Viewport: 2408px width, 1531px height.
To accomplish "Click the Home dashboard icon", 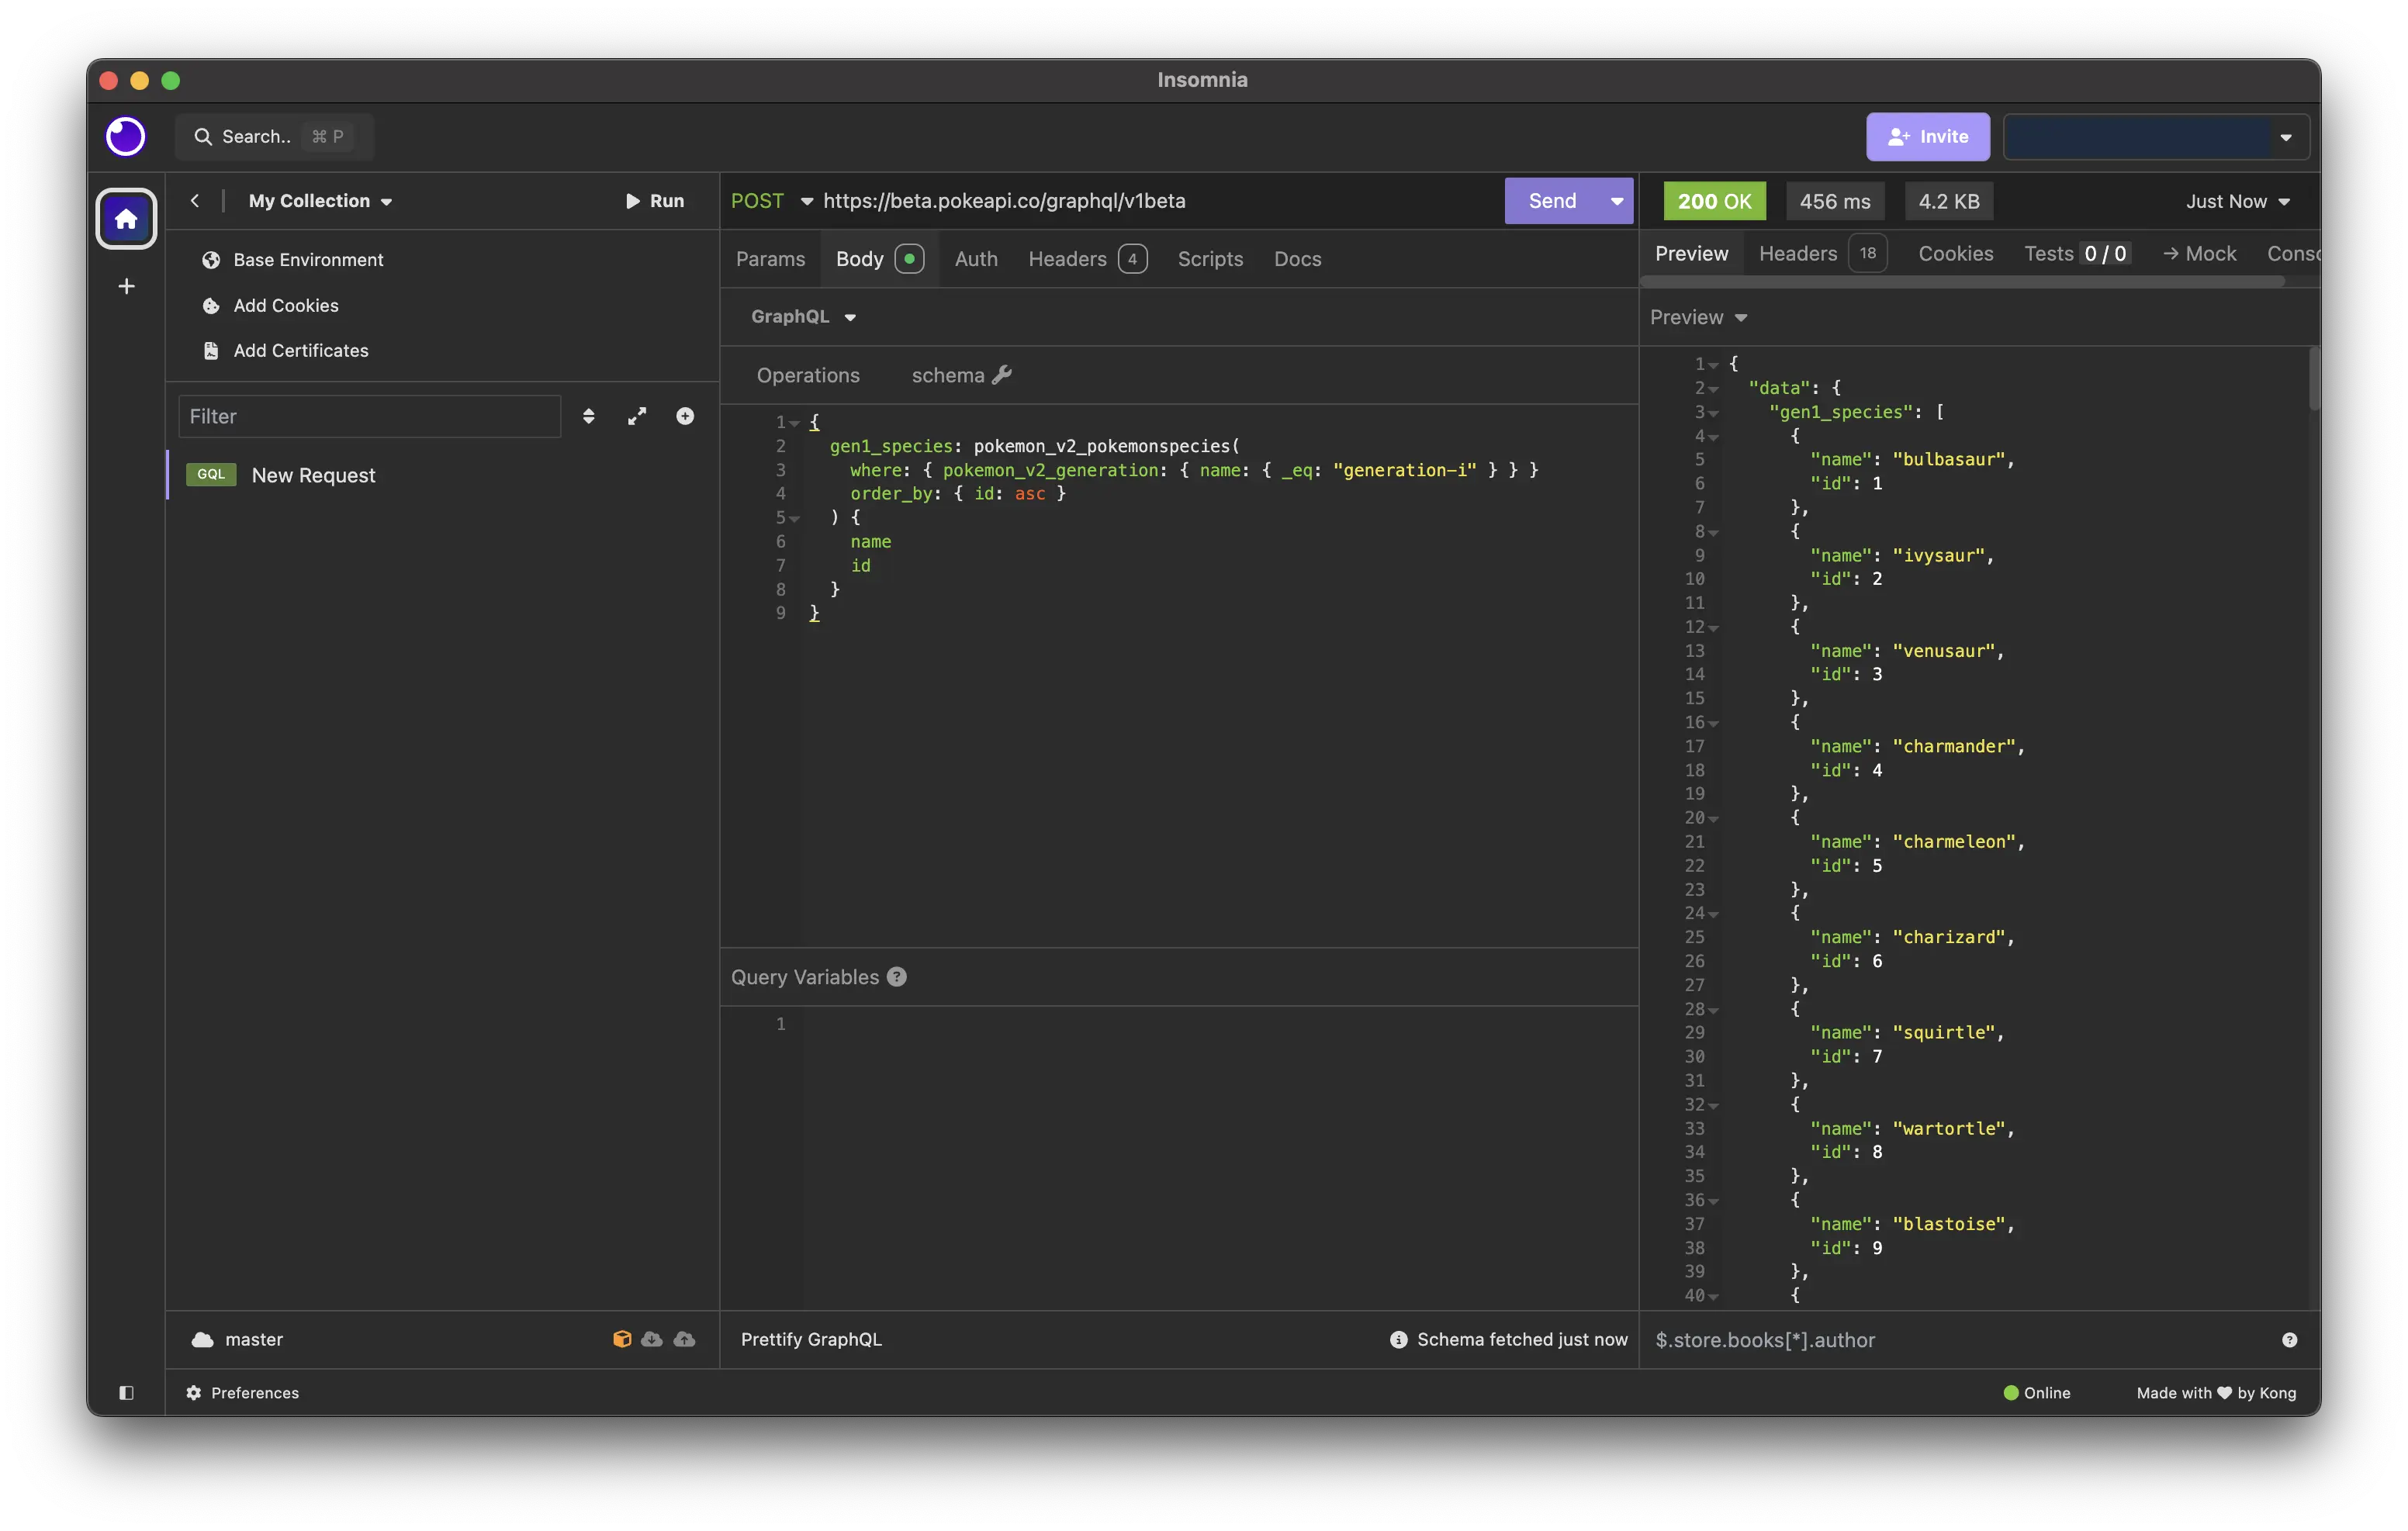I will coord(126,218).
